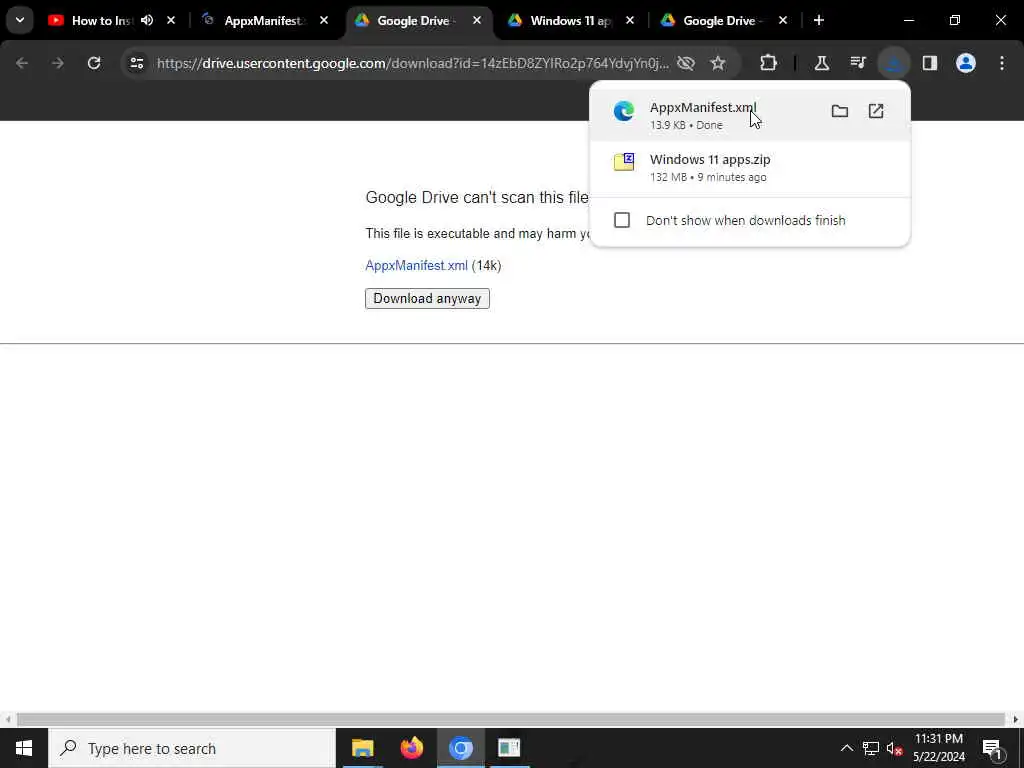The height and width of the screenshot is (768, 1024).
Task: Click the zip file icon in downloads
Action: [x=624, y=162]
